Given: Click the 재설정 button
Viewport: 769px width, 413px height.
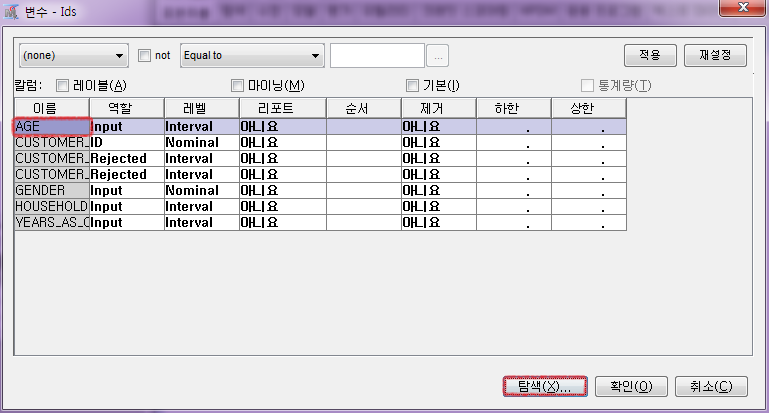Looking at the screenshot, I should click(715, 55).
